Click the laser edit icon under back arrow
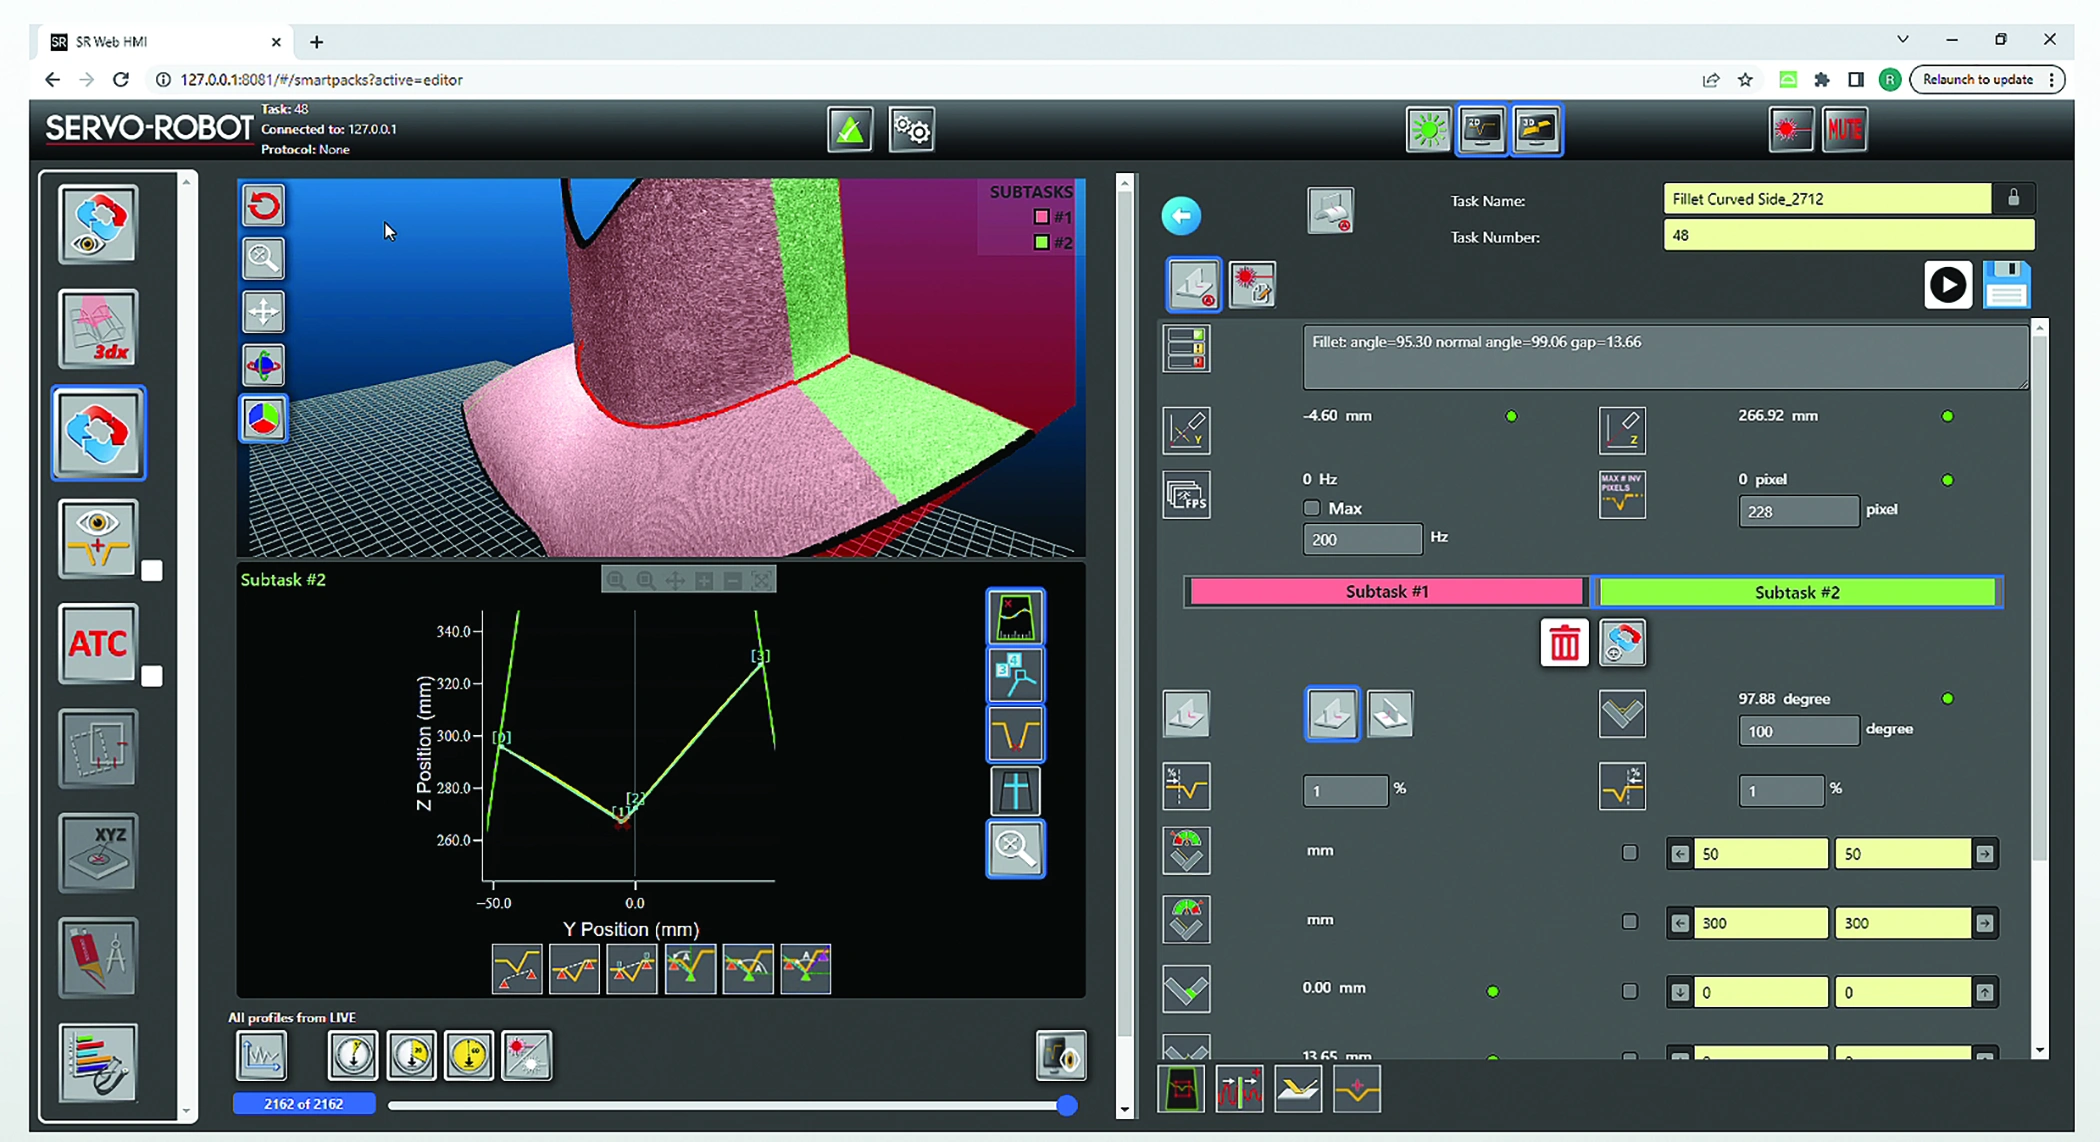Screen dimensions: 2100x1142 point(1252,285)
